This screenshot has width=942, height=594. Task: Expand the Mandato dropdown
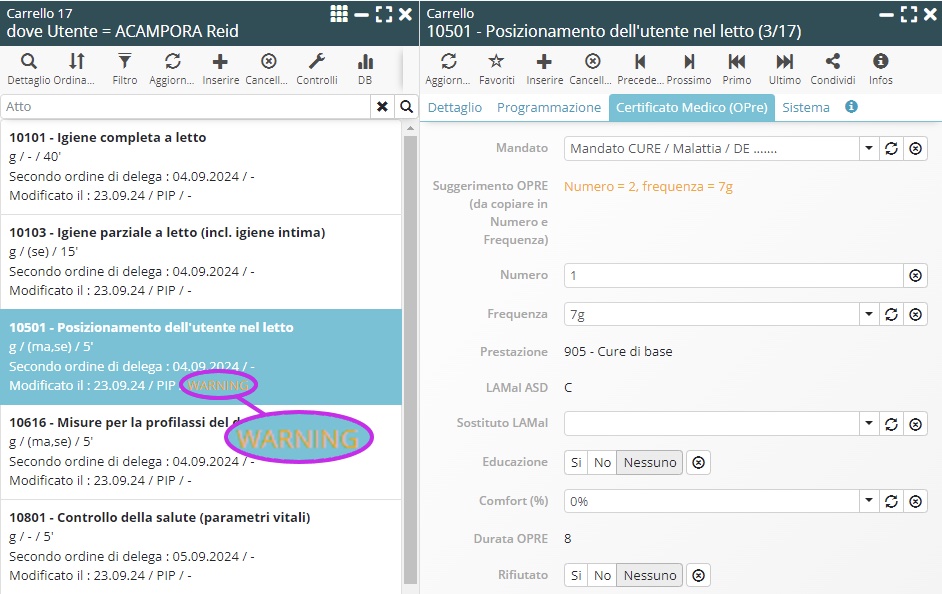pyautogui.click(x=868, y=149)
